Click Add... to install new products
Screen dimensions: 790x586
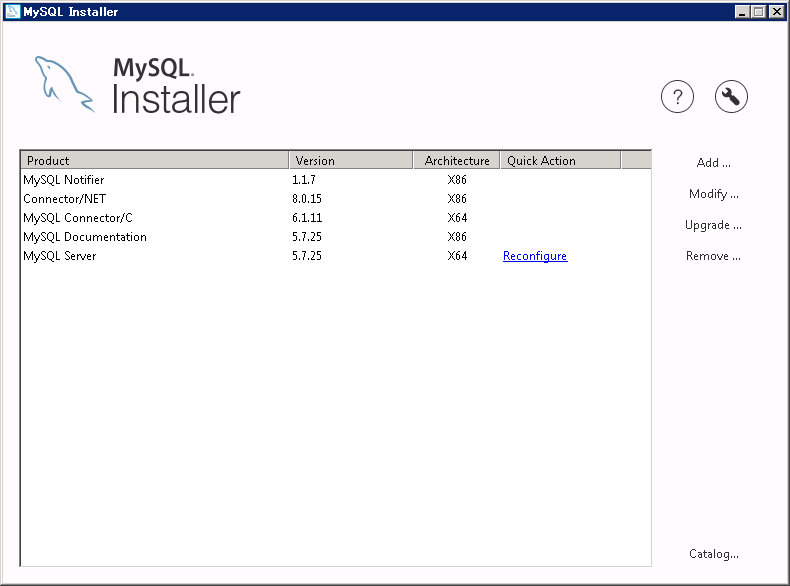(713, 163)
